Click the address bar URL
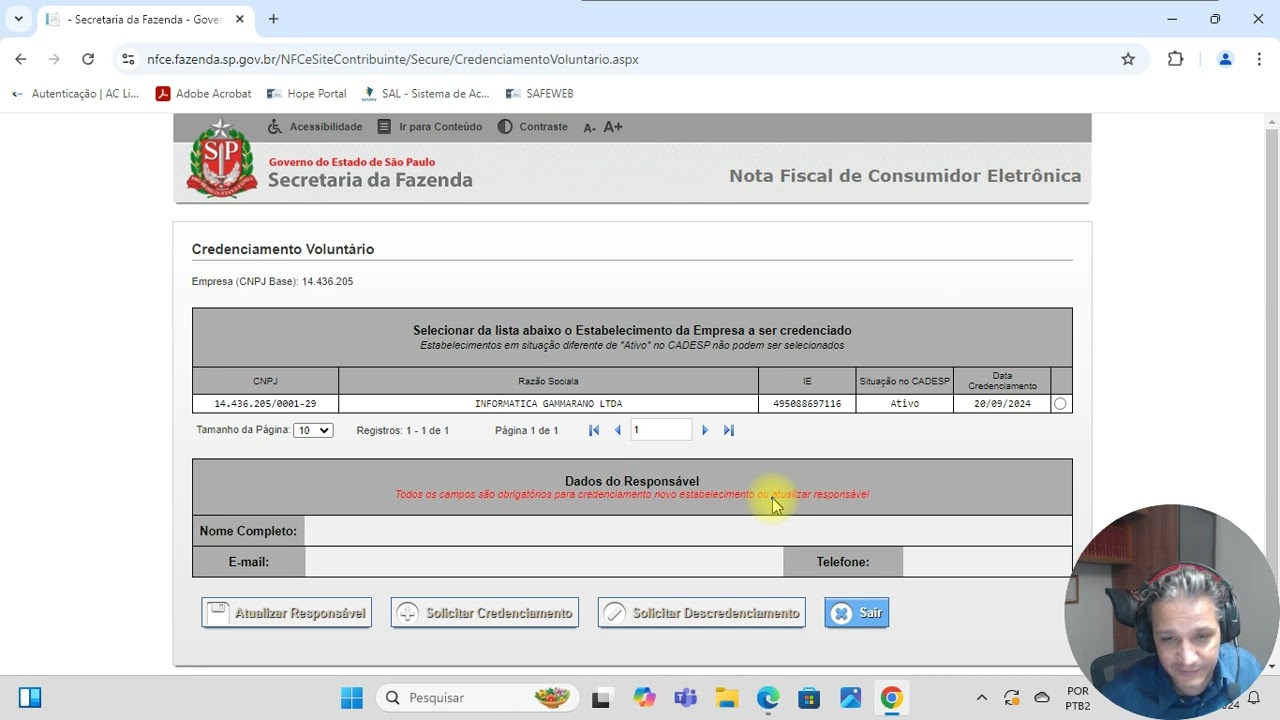 (393, 59)
